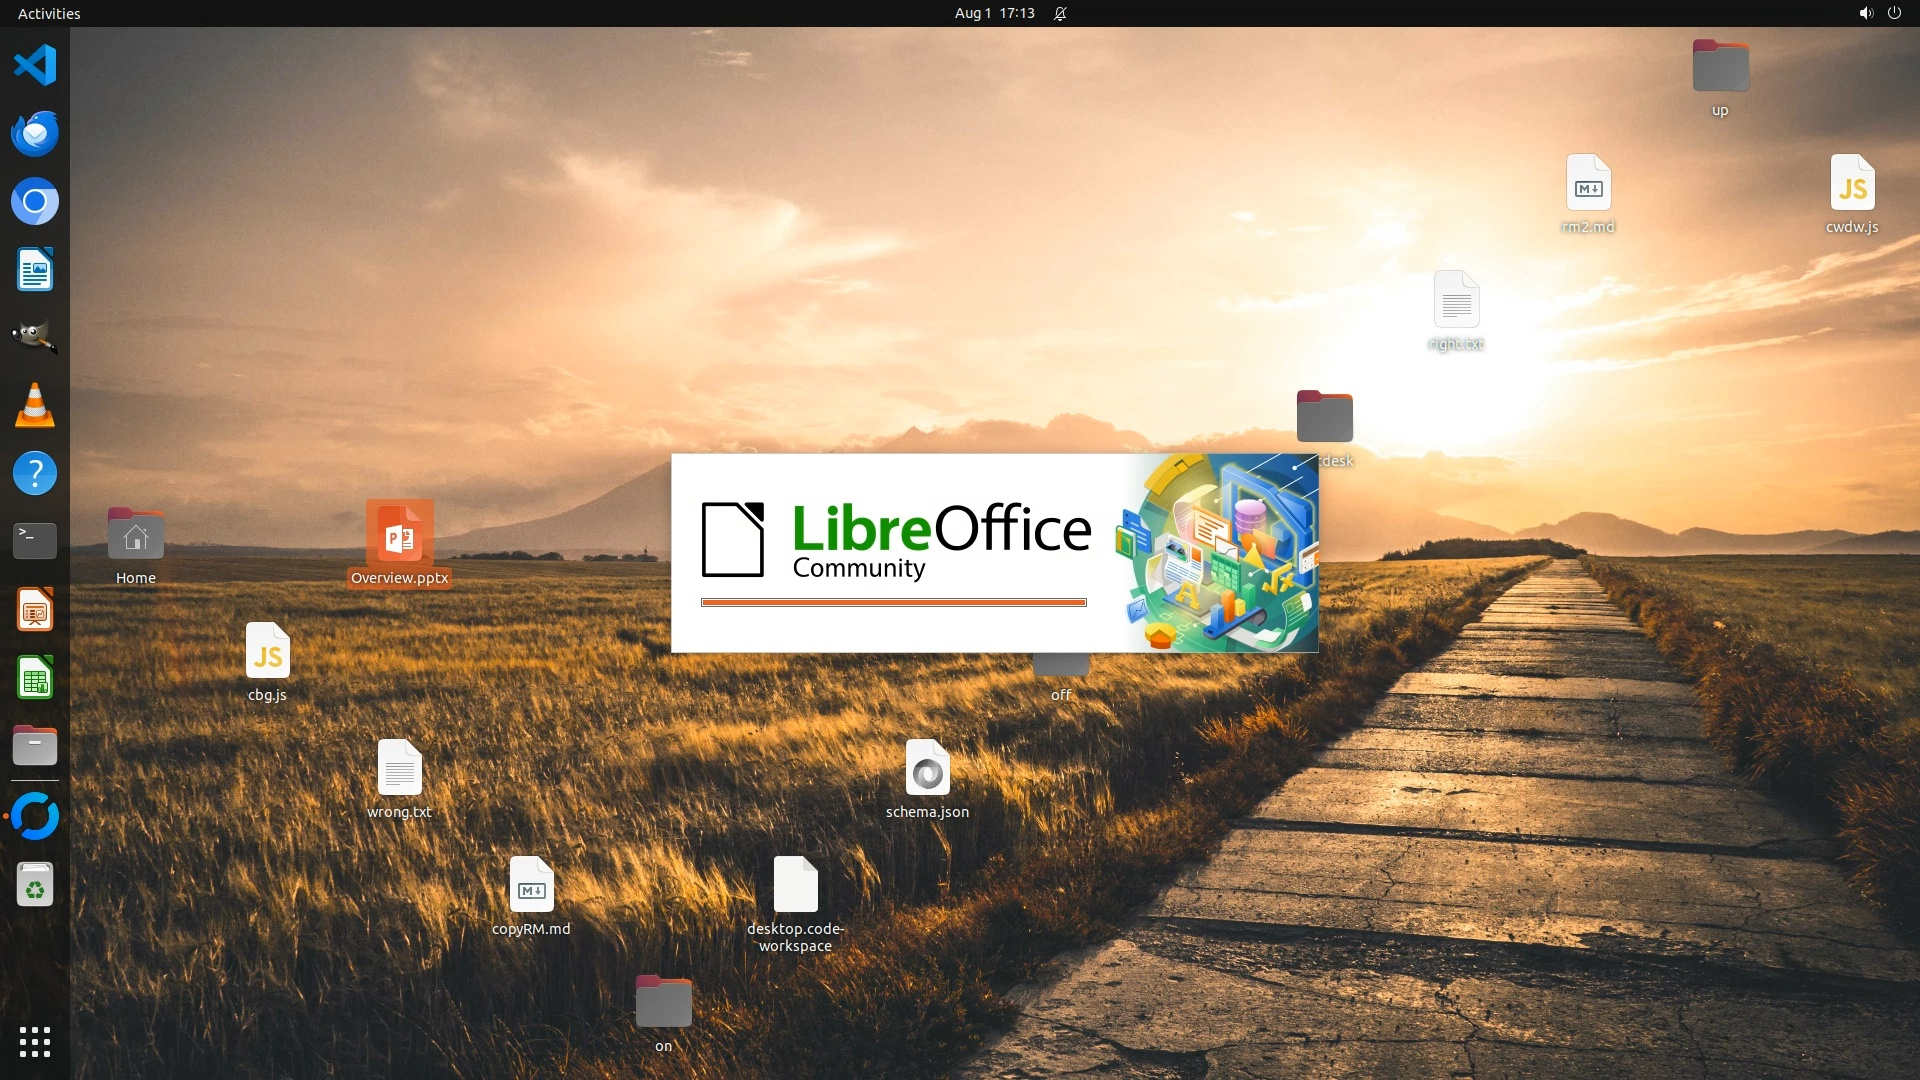Click the LibreOffice loading progress bar
Screen dimensions: 1920x1080
(893, 603)
